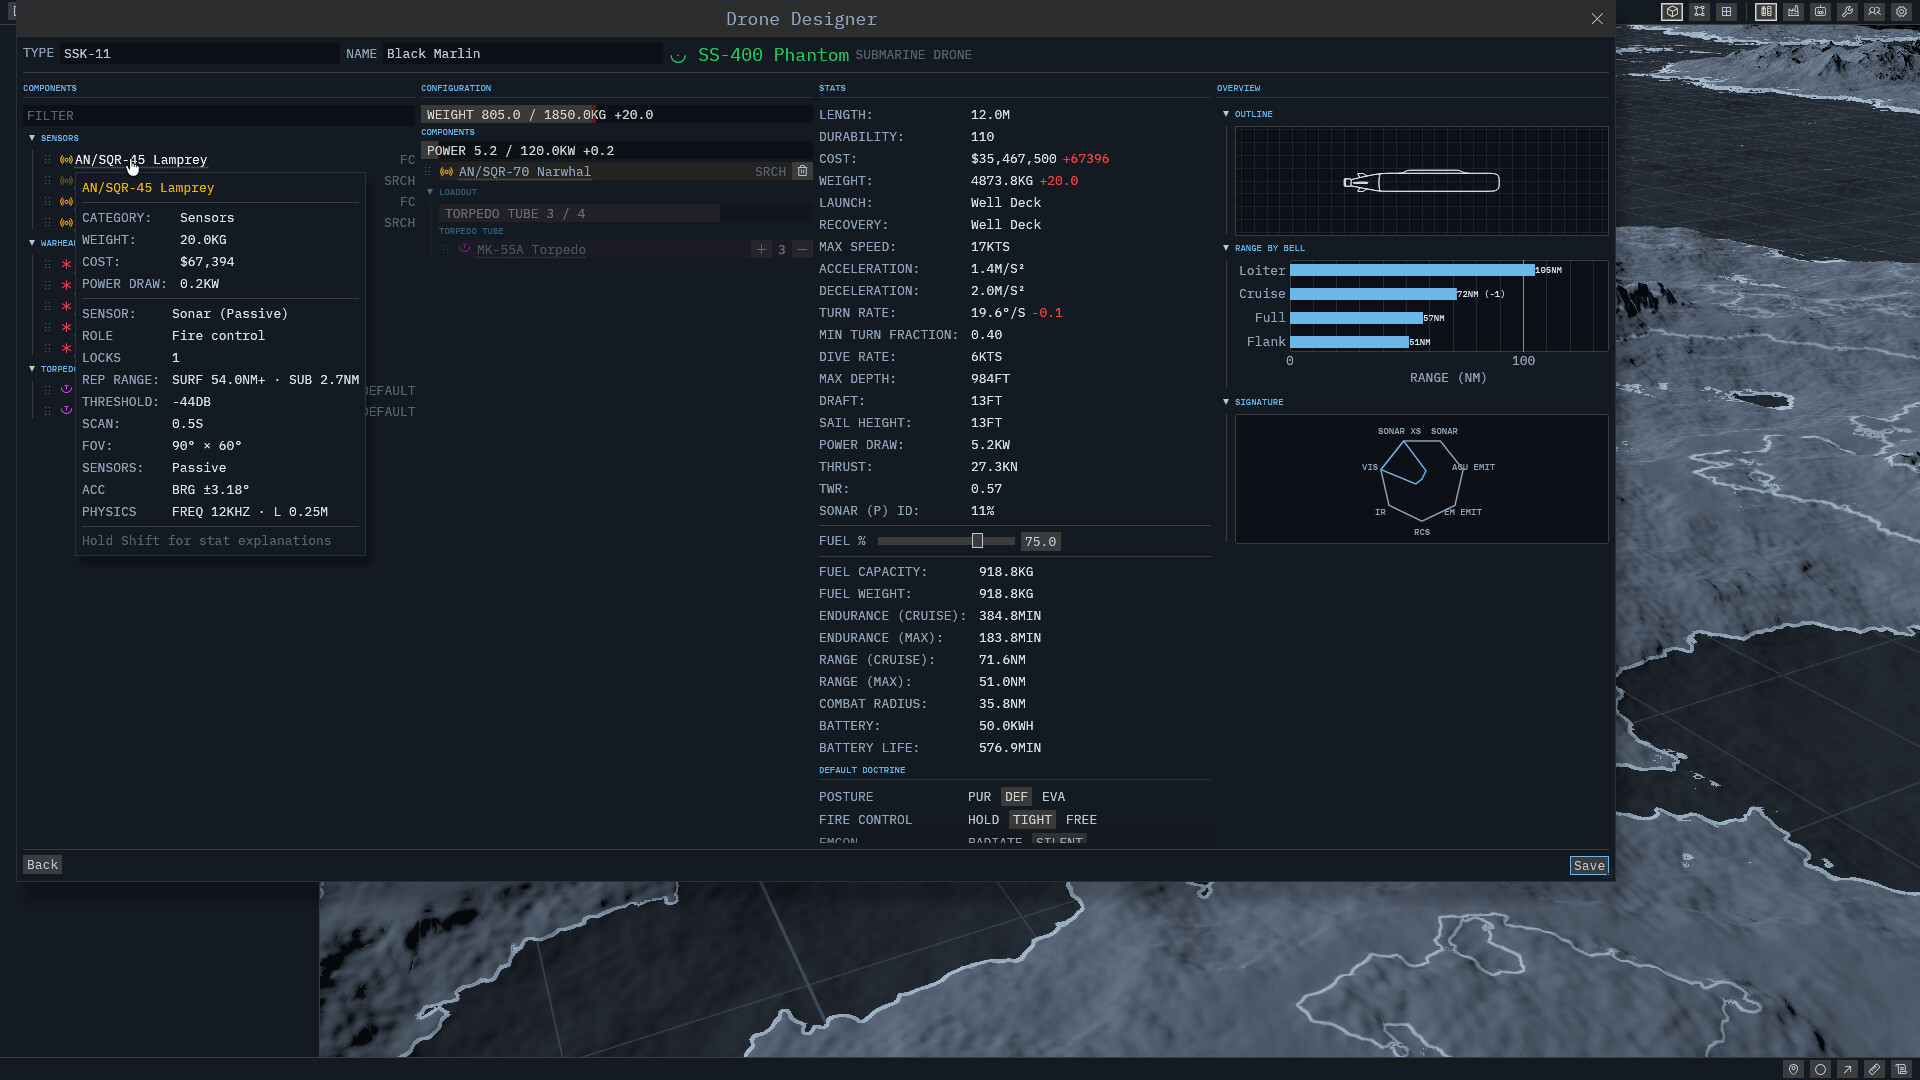Select the circle drawing tool
This screenshot has width=1920, height=1080.
(x=1820, y=1069)
